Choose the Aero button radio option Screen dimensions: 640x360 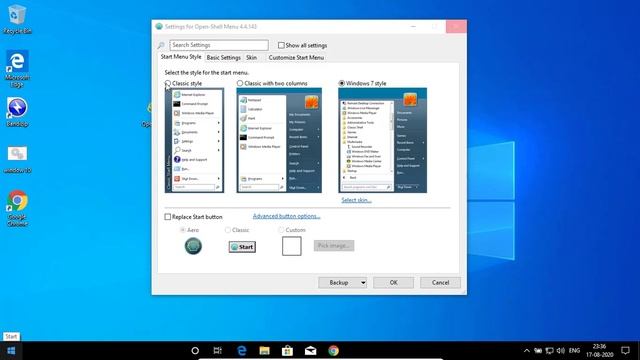pyautogui.click(x=183, y=230)
